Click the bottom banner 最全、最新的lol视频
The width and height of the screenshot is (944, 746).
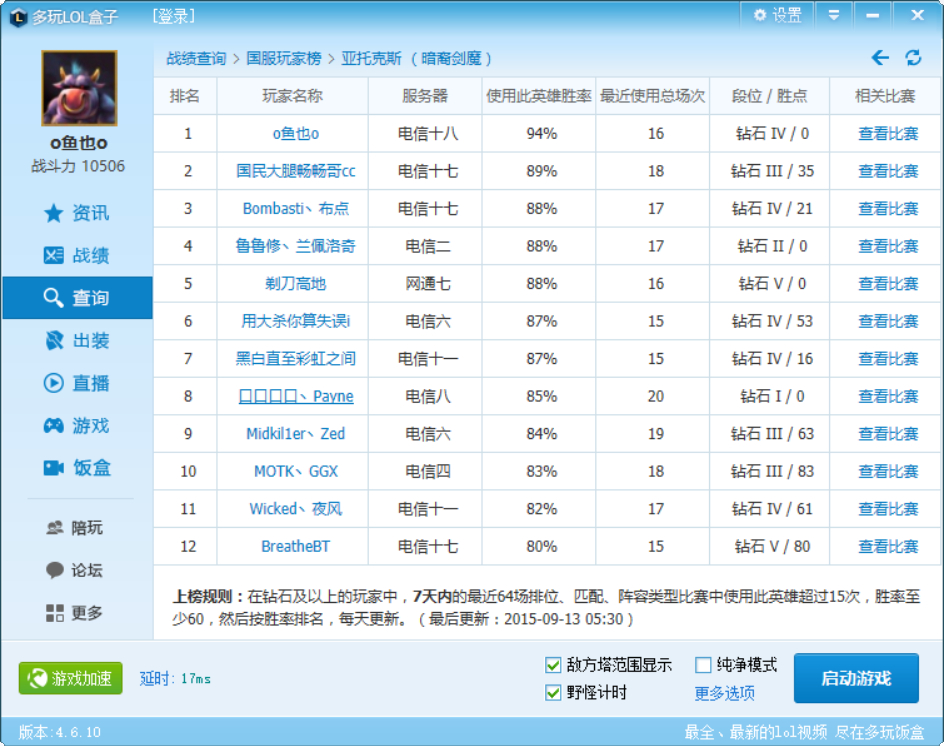pos(804,732)
